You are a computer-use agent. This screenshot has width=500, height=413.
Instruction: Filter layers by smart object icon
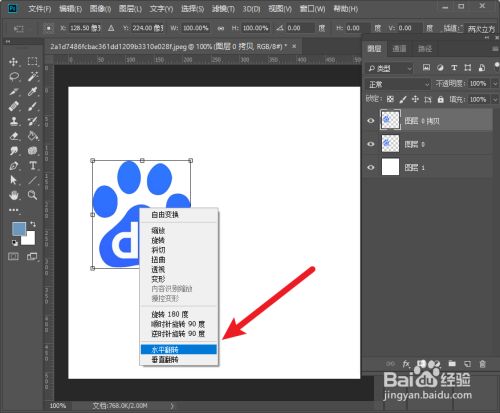pos(482,68)
